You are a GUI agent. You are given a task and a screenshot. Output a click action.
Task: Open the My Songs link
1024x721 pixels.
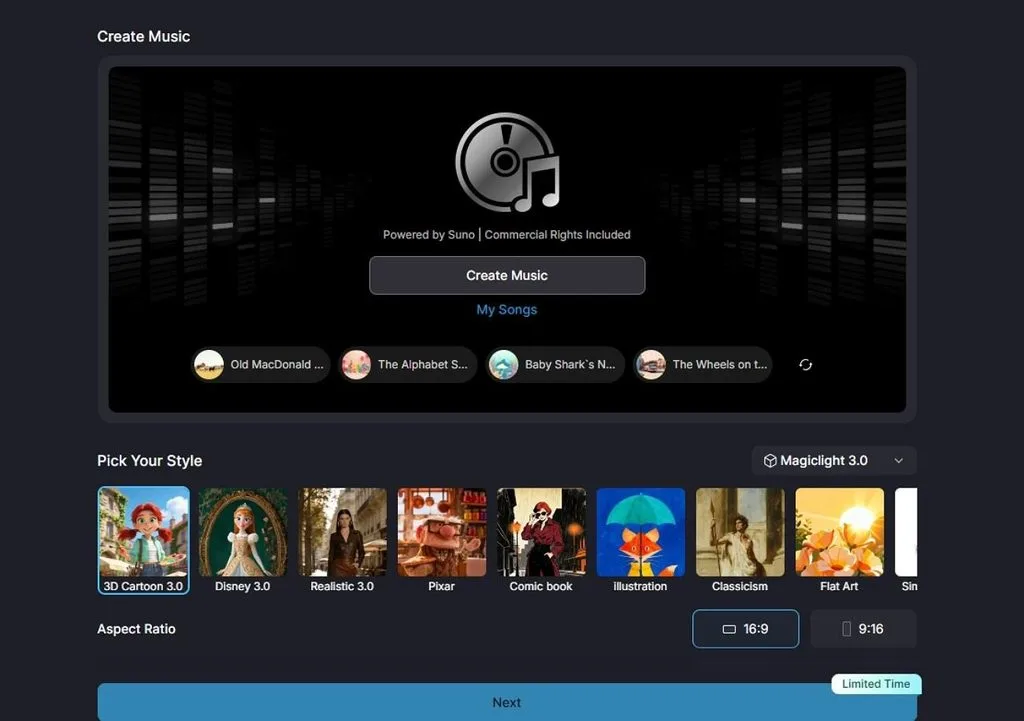point(507,310)
